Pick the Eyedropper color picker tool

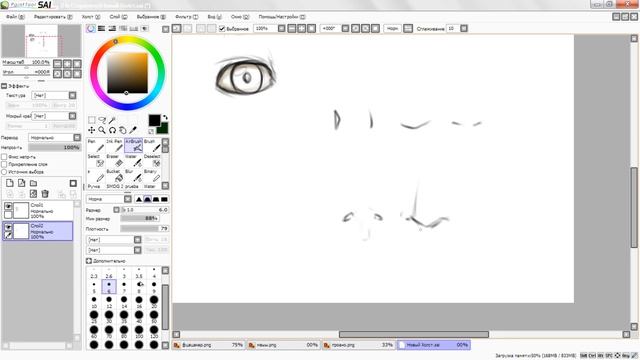133,130
